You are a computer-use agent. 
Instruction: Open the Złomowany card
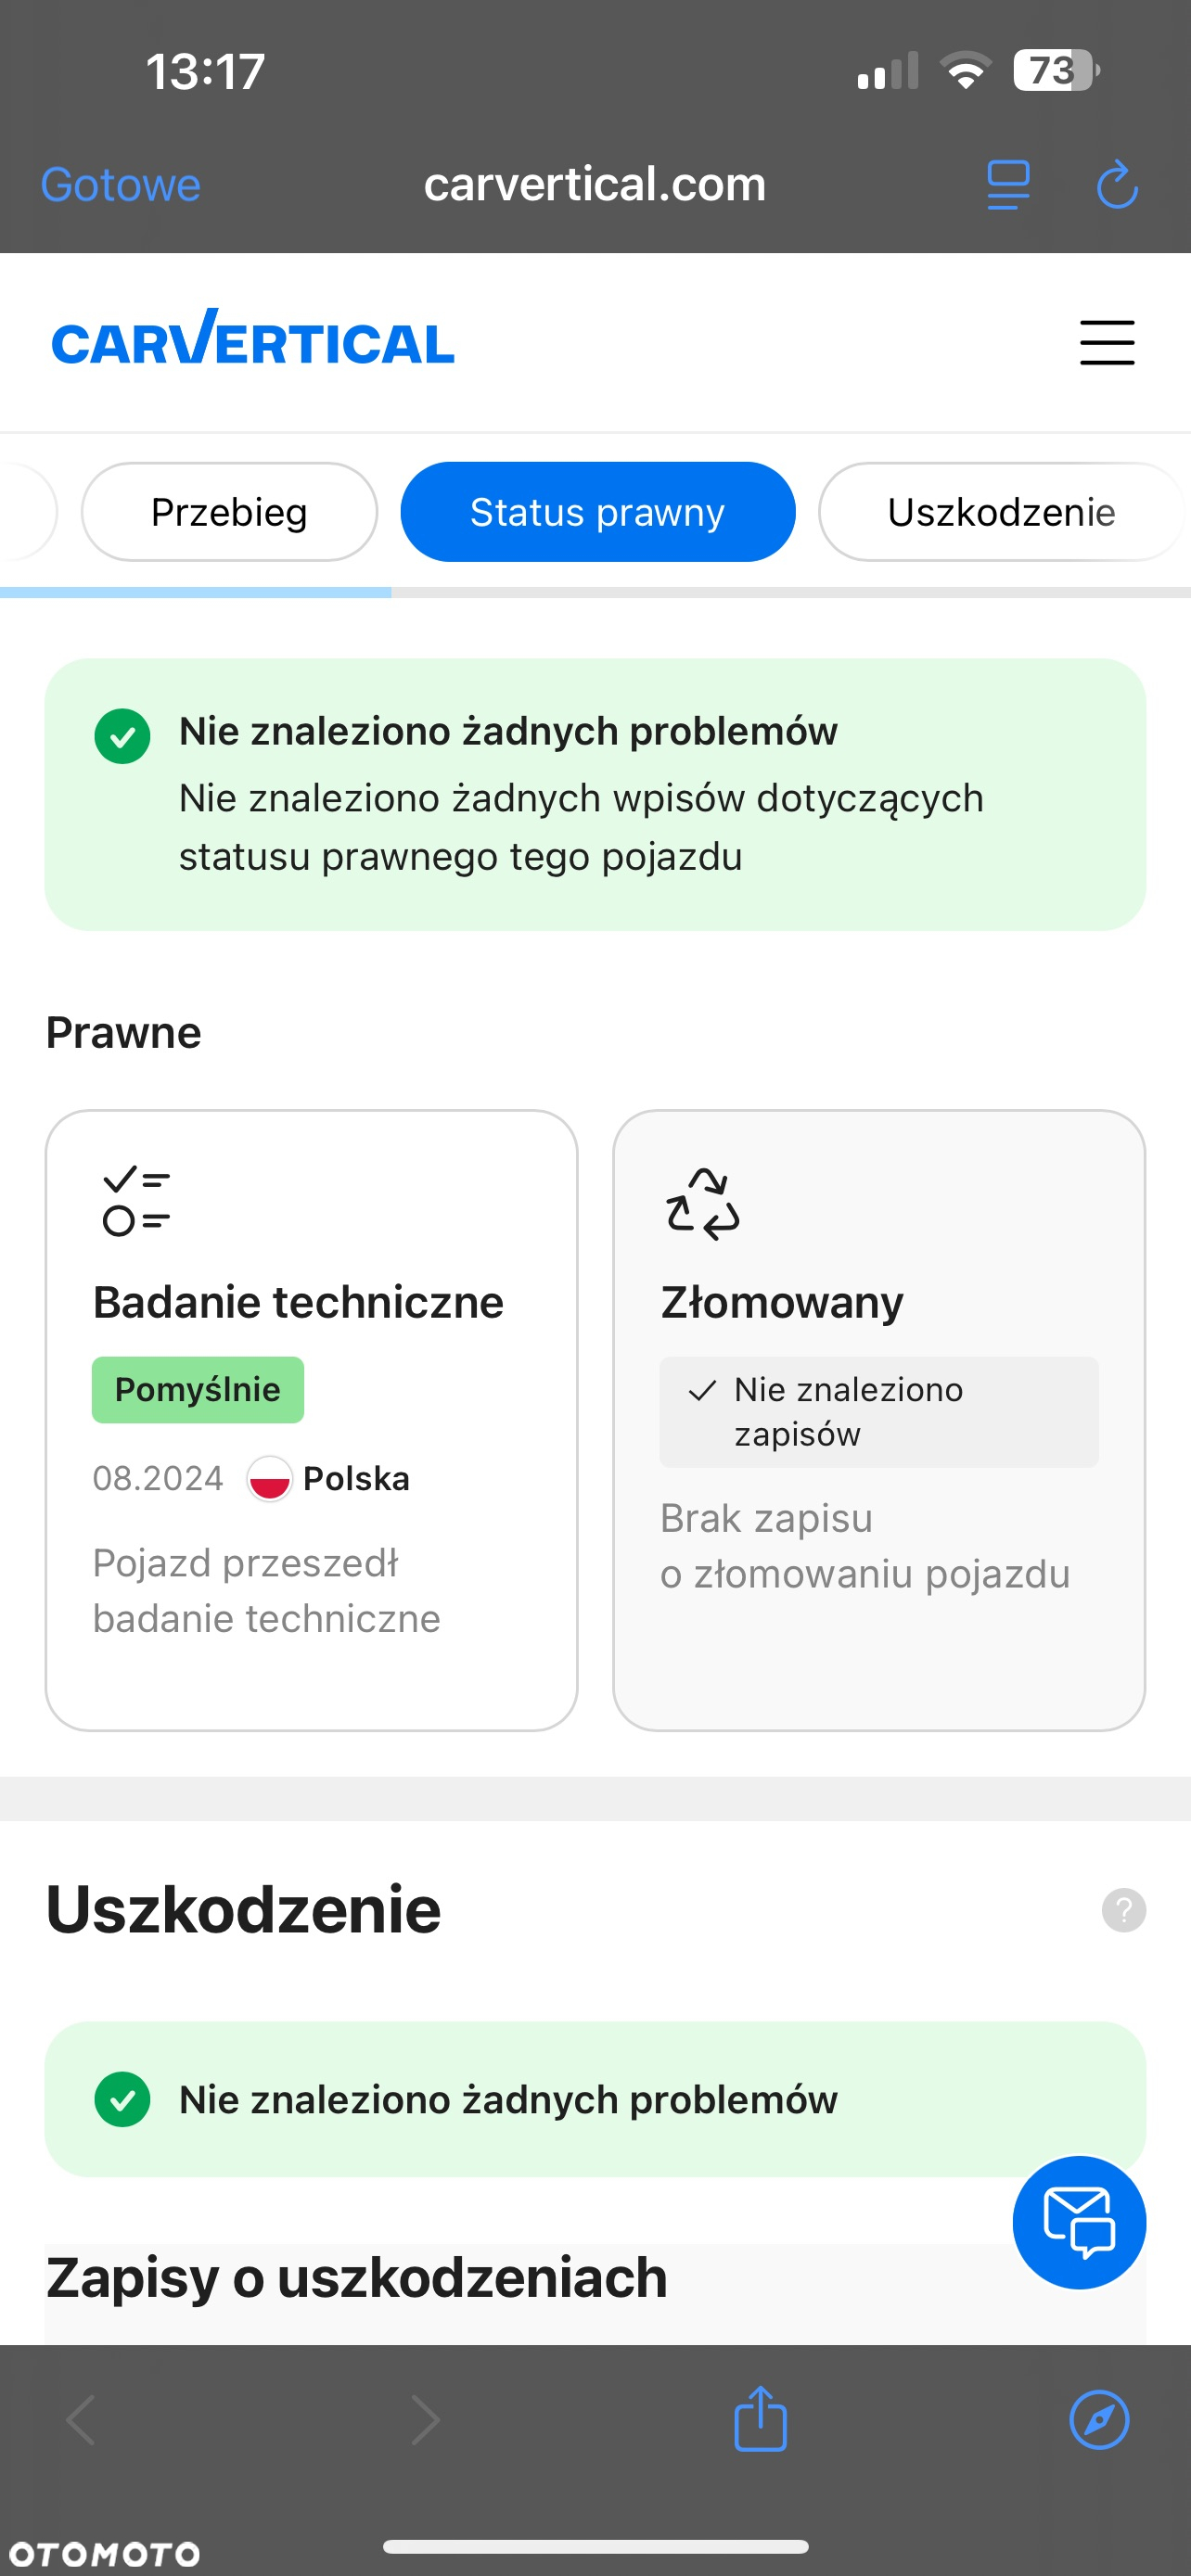tap(879, 1420)
